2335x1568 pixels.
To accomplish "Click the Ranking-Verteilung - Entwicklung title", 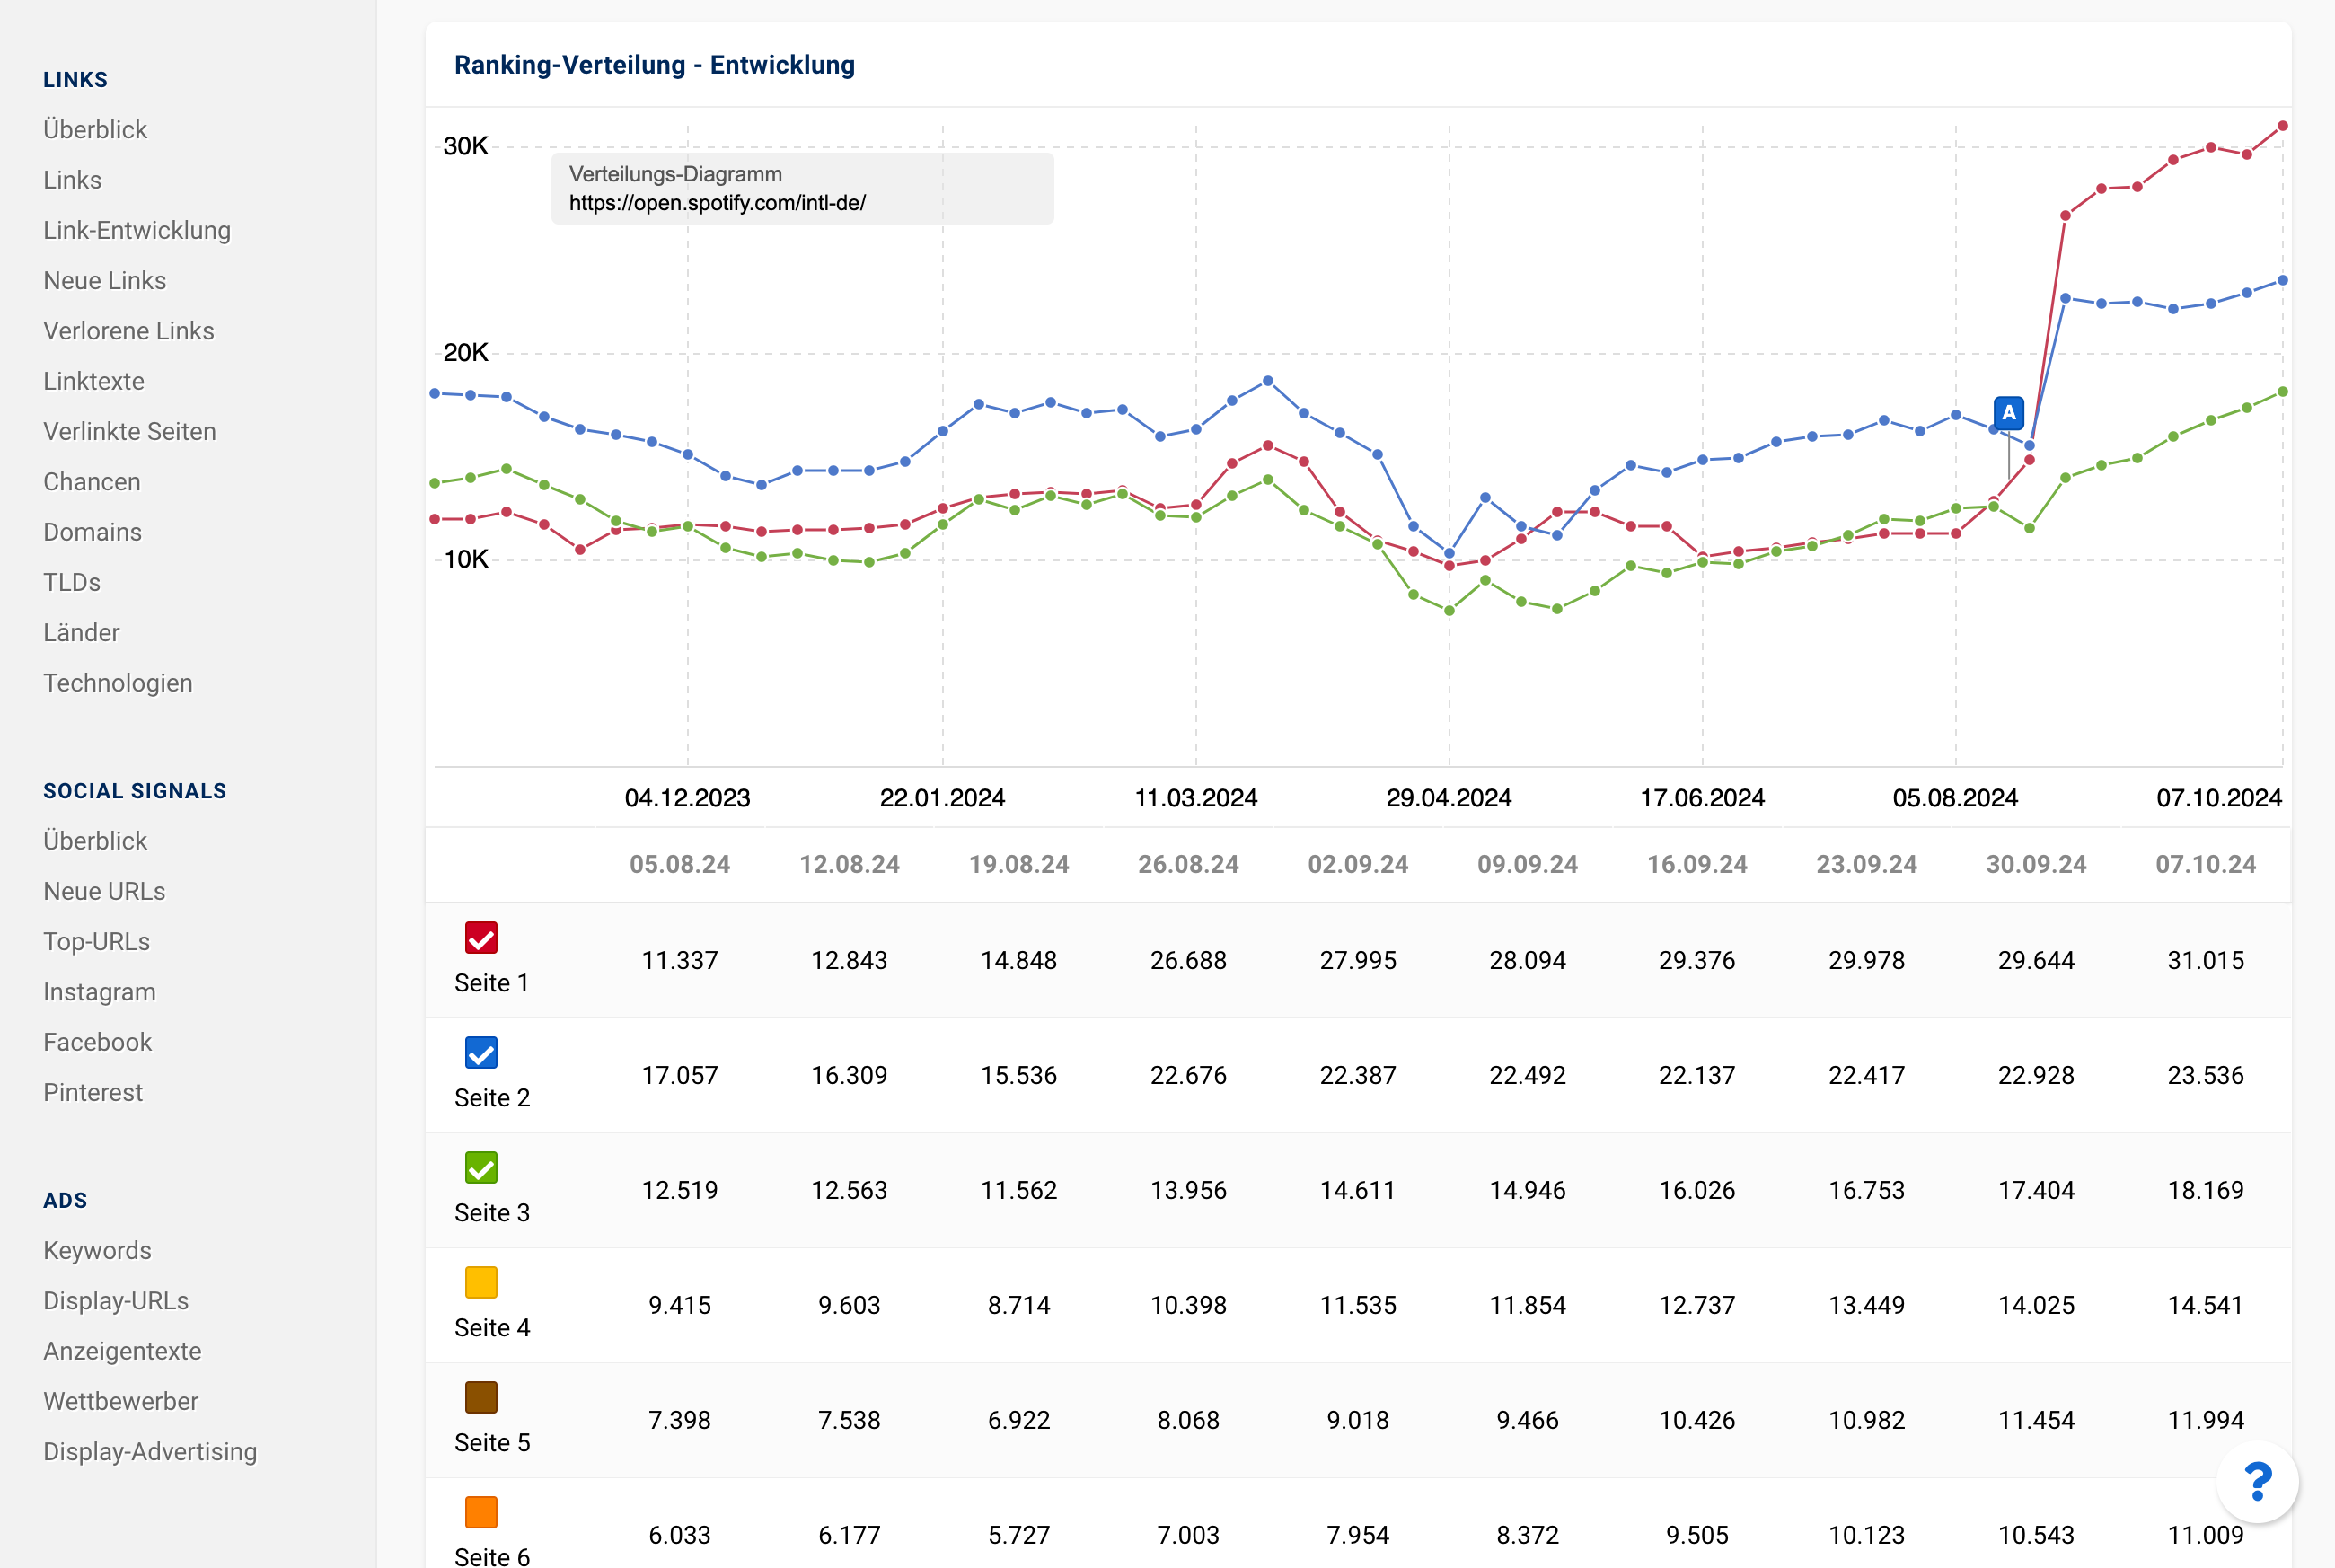I will pyautogui.click(x=655, y=65).
